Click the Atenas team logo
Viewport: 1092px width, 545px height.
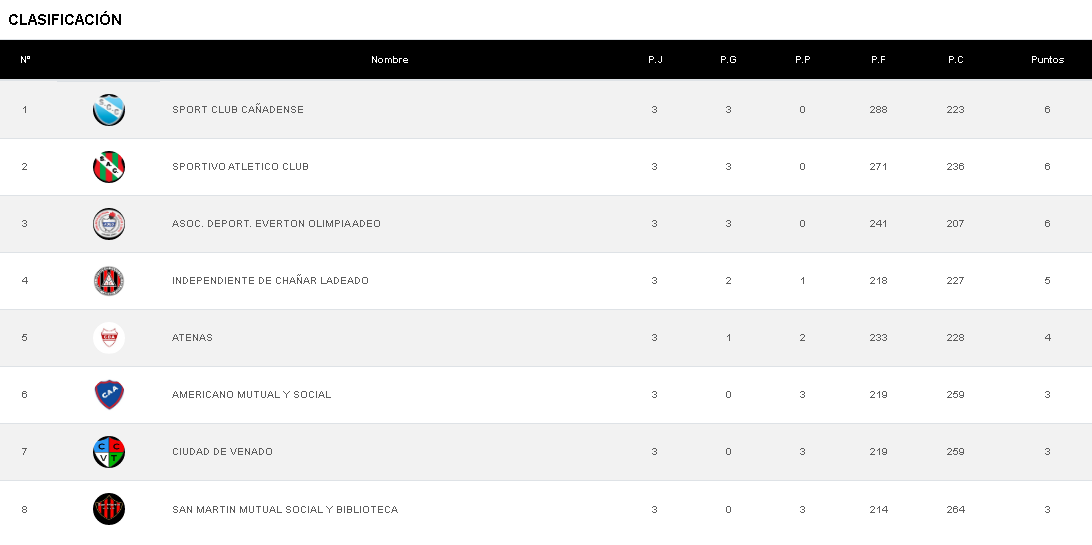(109, 337)
